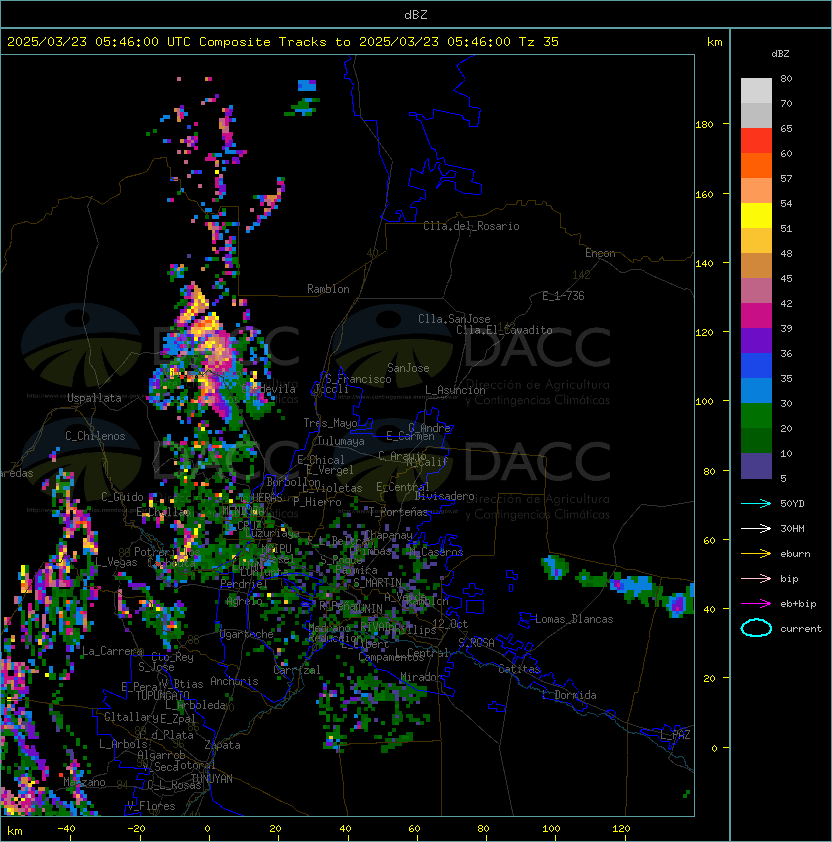Viewport: 832px width, 842px height.
Task: Select the 30 dBZ green swatch
Action: click(x=756, y=415)
